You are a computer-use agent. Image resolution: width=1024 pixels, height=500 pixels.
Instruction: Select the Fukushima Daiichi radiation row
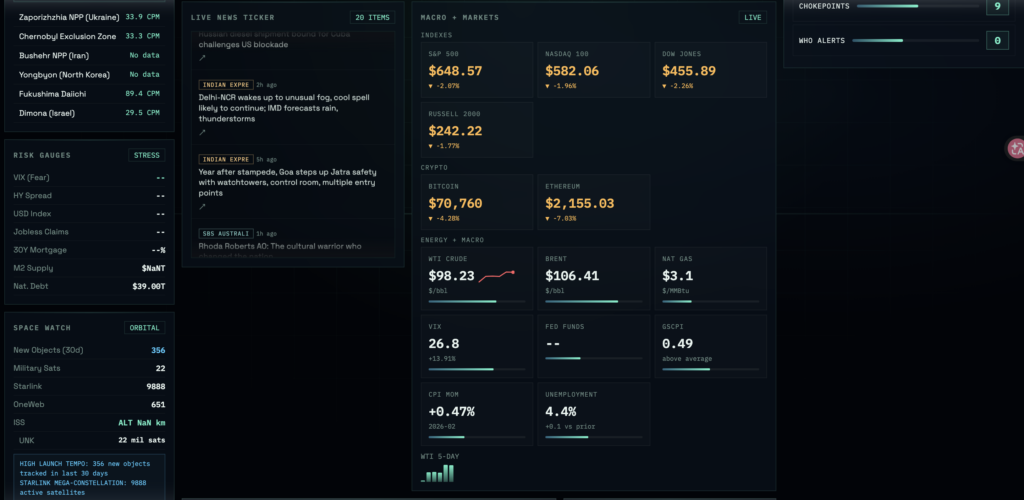point(88,93)
